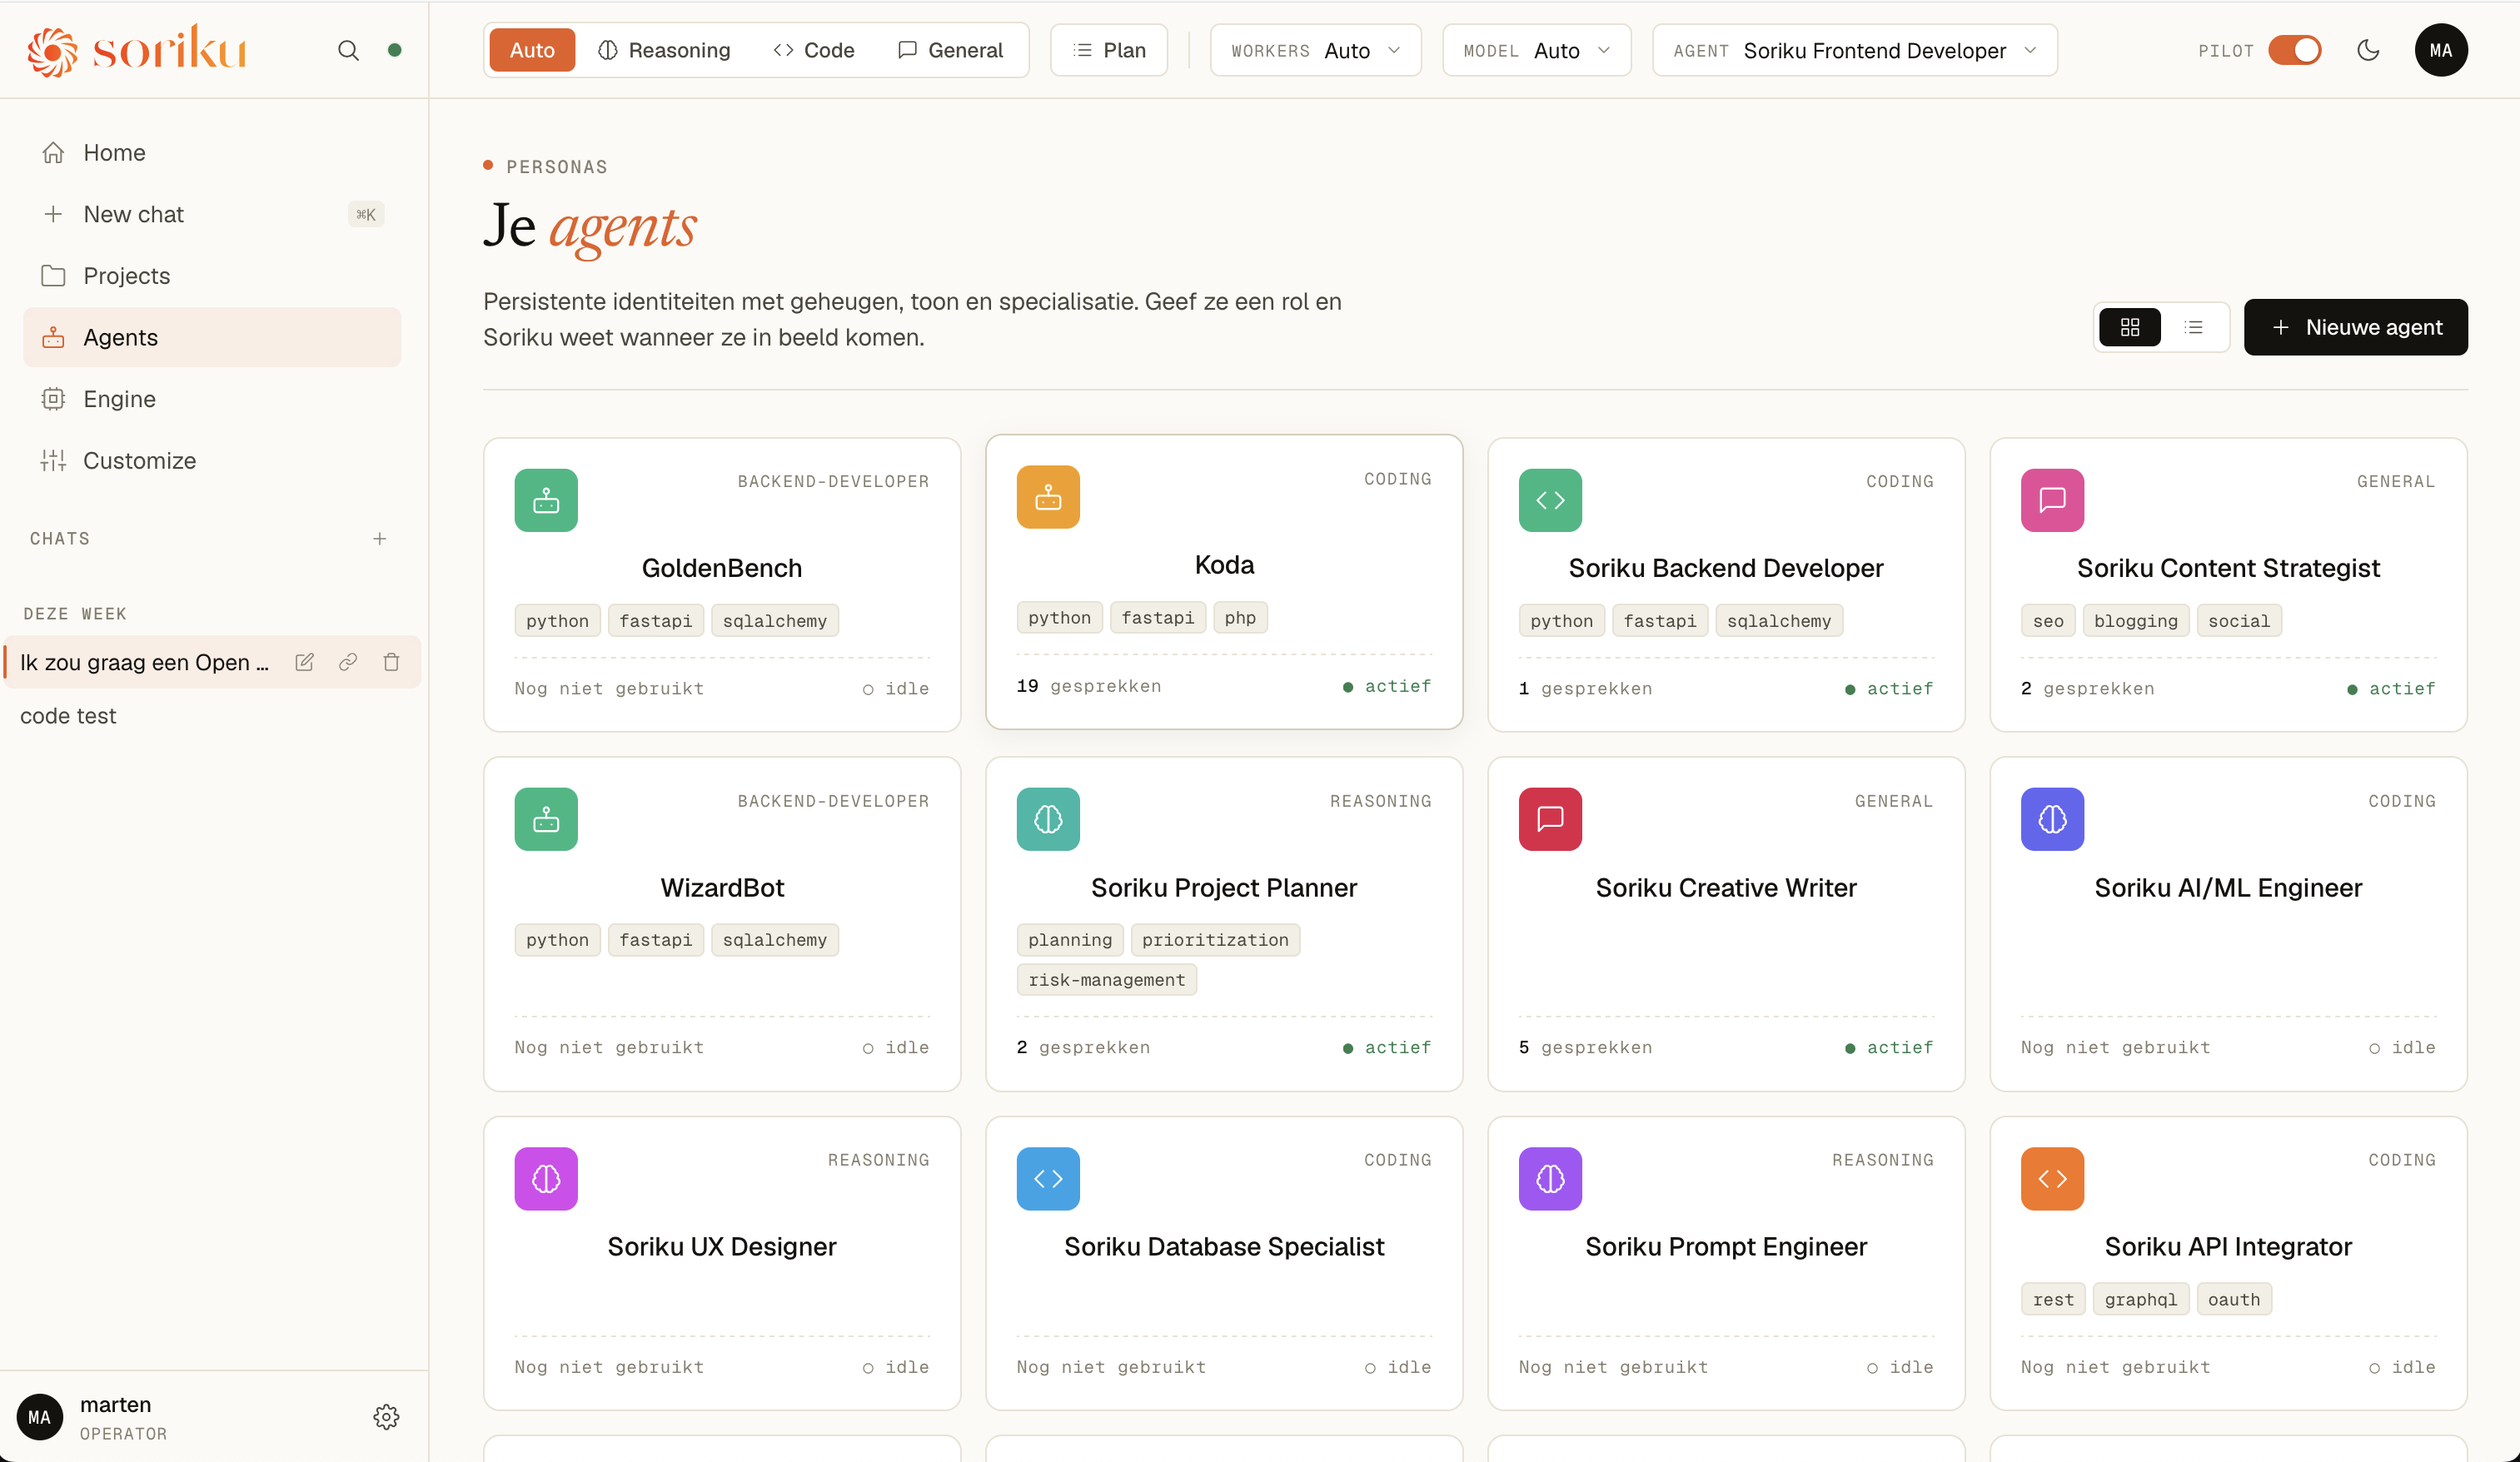This screenshot has width=2520, height=1462.
Task: Open Customize in sidebar
Action: [212, 461]
